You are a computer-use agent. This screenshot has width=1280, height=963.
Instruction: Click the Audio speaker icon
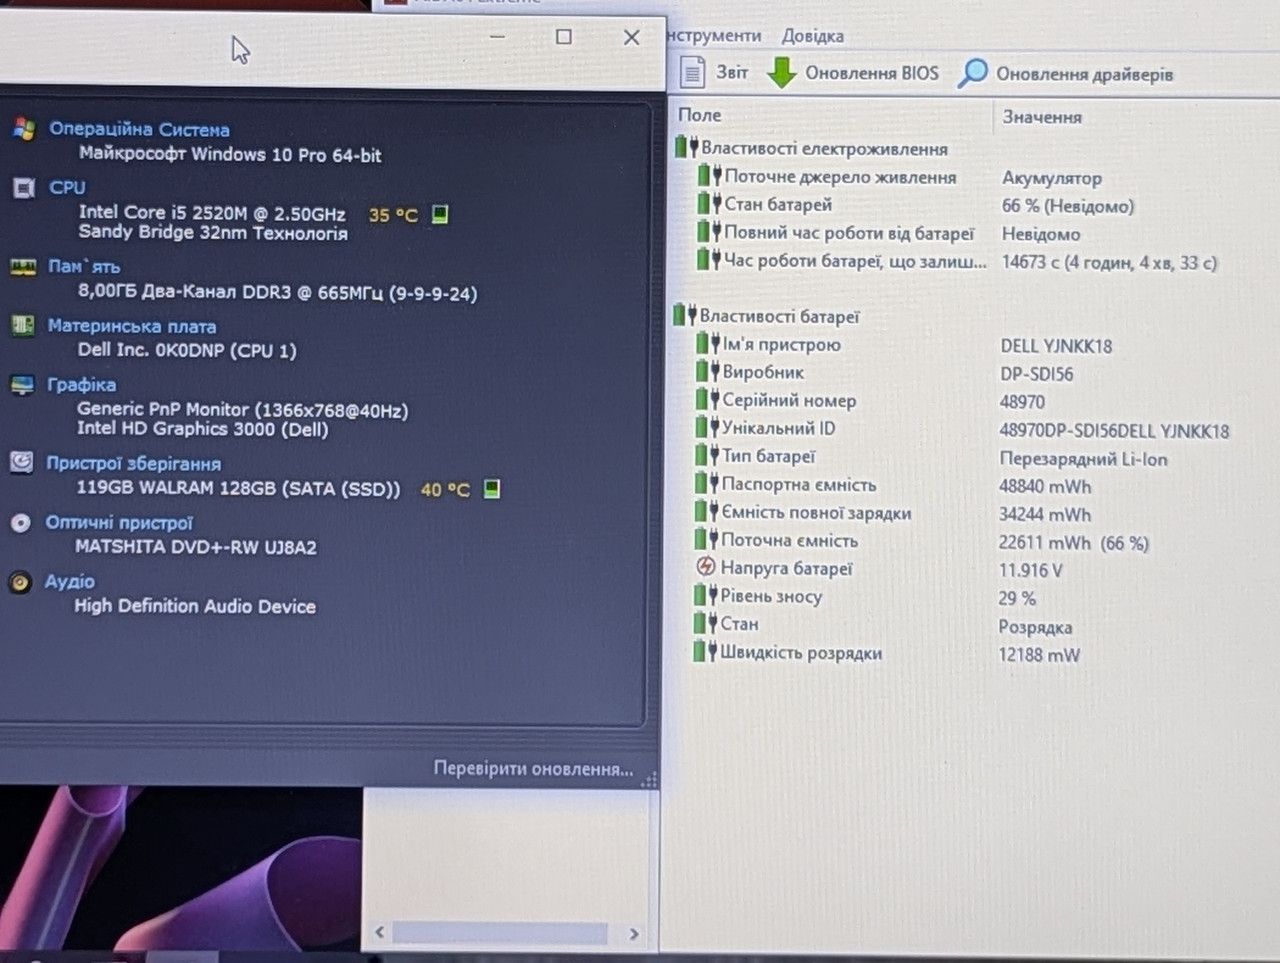pyautogui.click(x=19, y=582)
